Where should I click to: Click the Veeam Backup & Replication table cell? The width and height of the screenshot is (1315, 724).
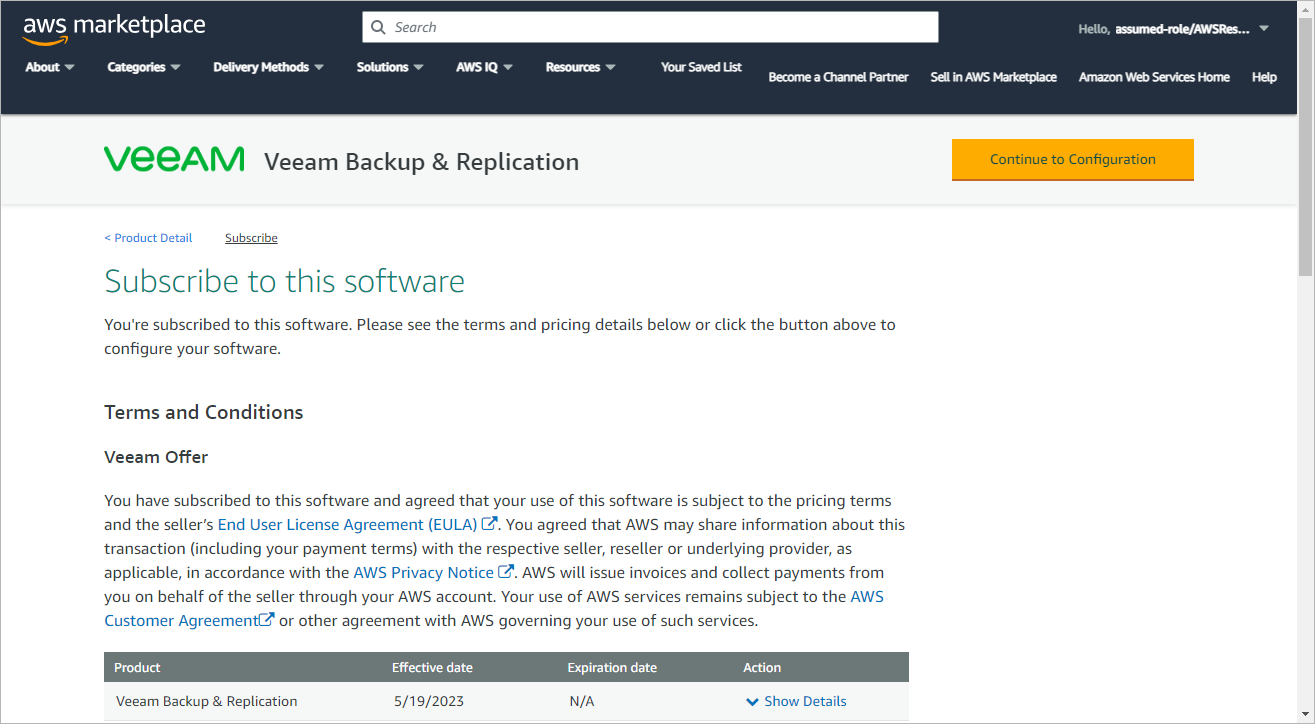point(207,702)
